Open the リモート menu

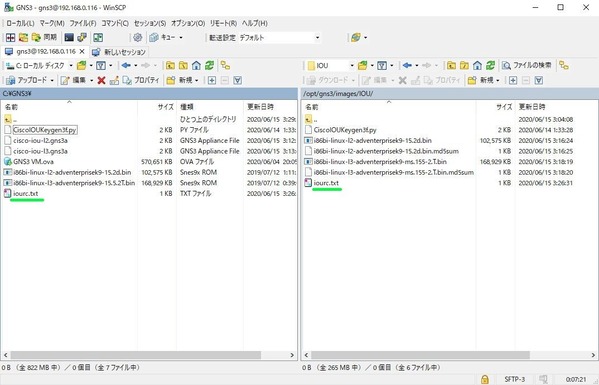click(223, 23)
